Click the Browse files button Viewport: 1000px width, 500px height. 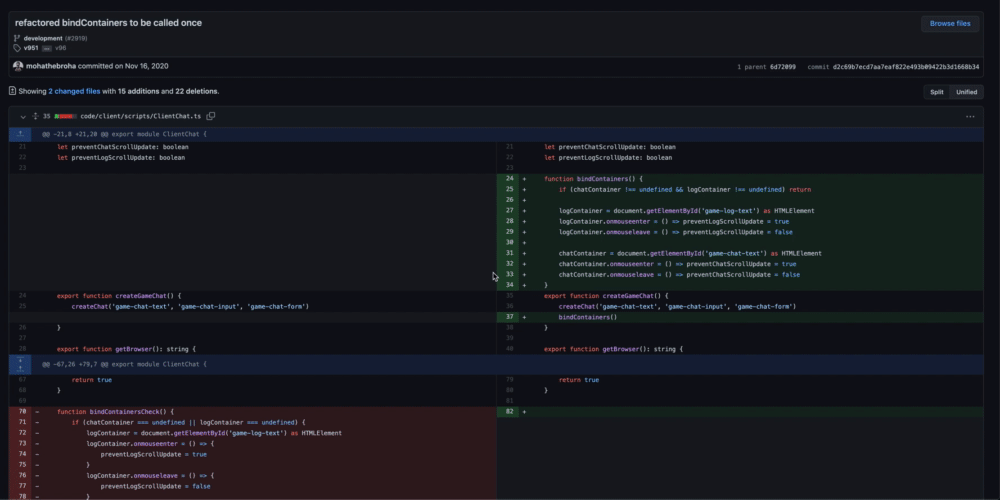click(950, 24)
